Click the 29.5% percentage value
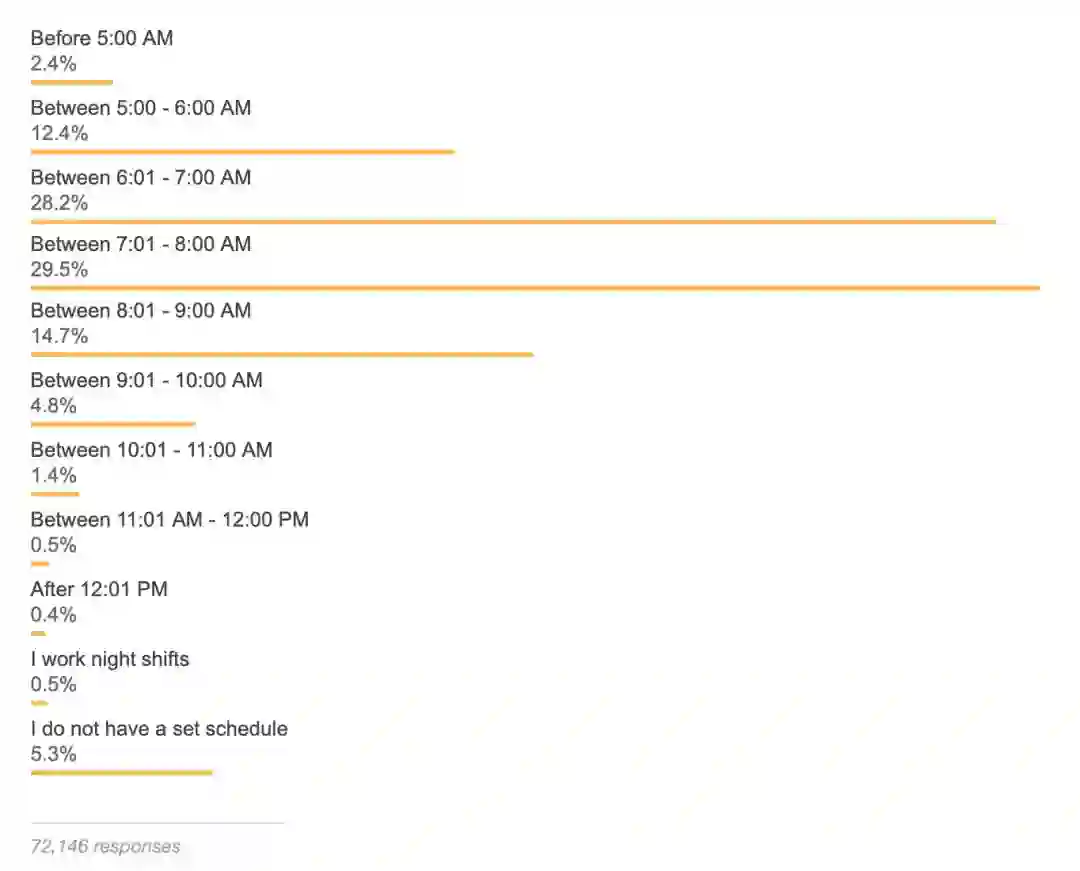The width and height of the screenshot is (1080, 871). tap(59, 269)
